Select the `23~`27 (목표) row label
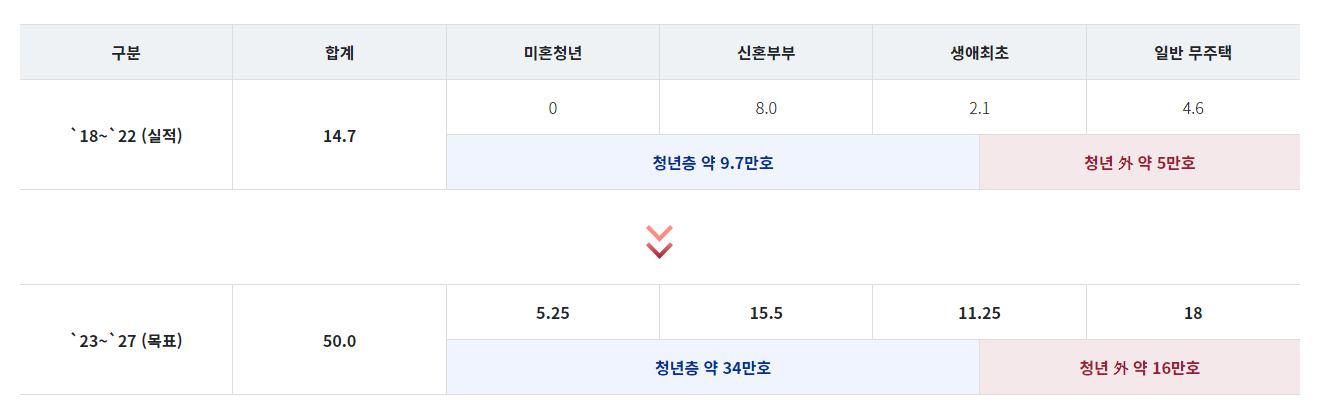Screen dimensions: 1325x415 pyautogui.click(x=126, y=340)
